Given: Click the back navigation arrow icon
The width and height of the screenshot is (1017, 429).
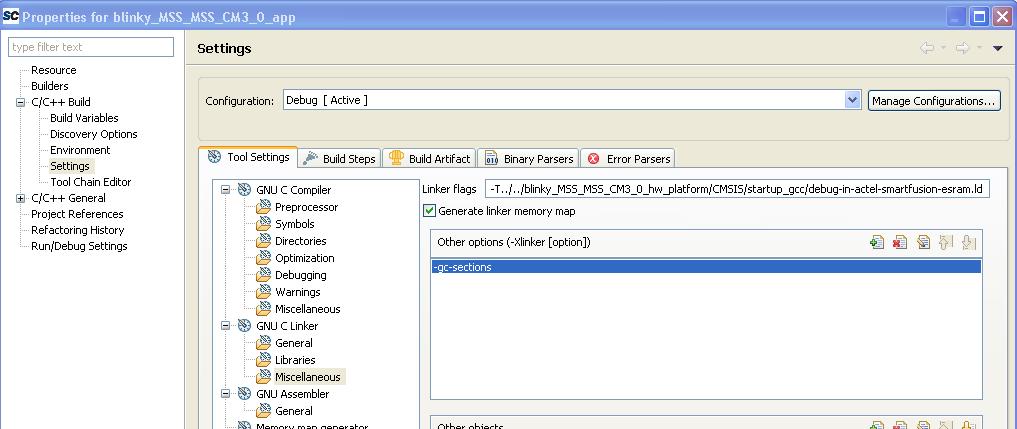Looking at the screenshot, I should click(x=928, y=48).
